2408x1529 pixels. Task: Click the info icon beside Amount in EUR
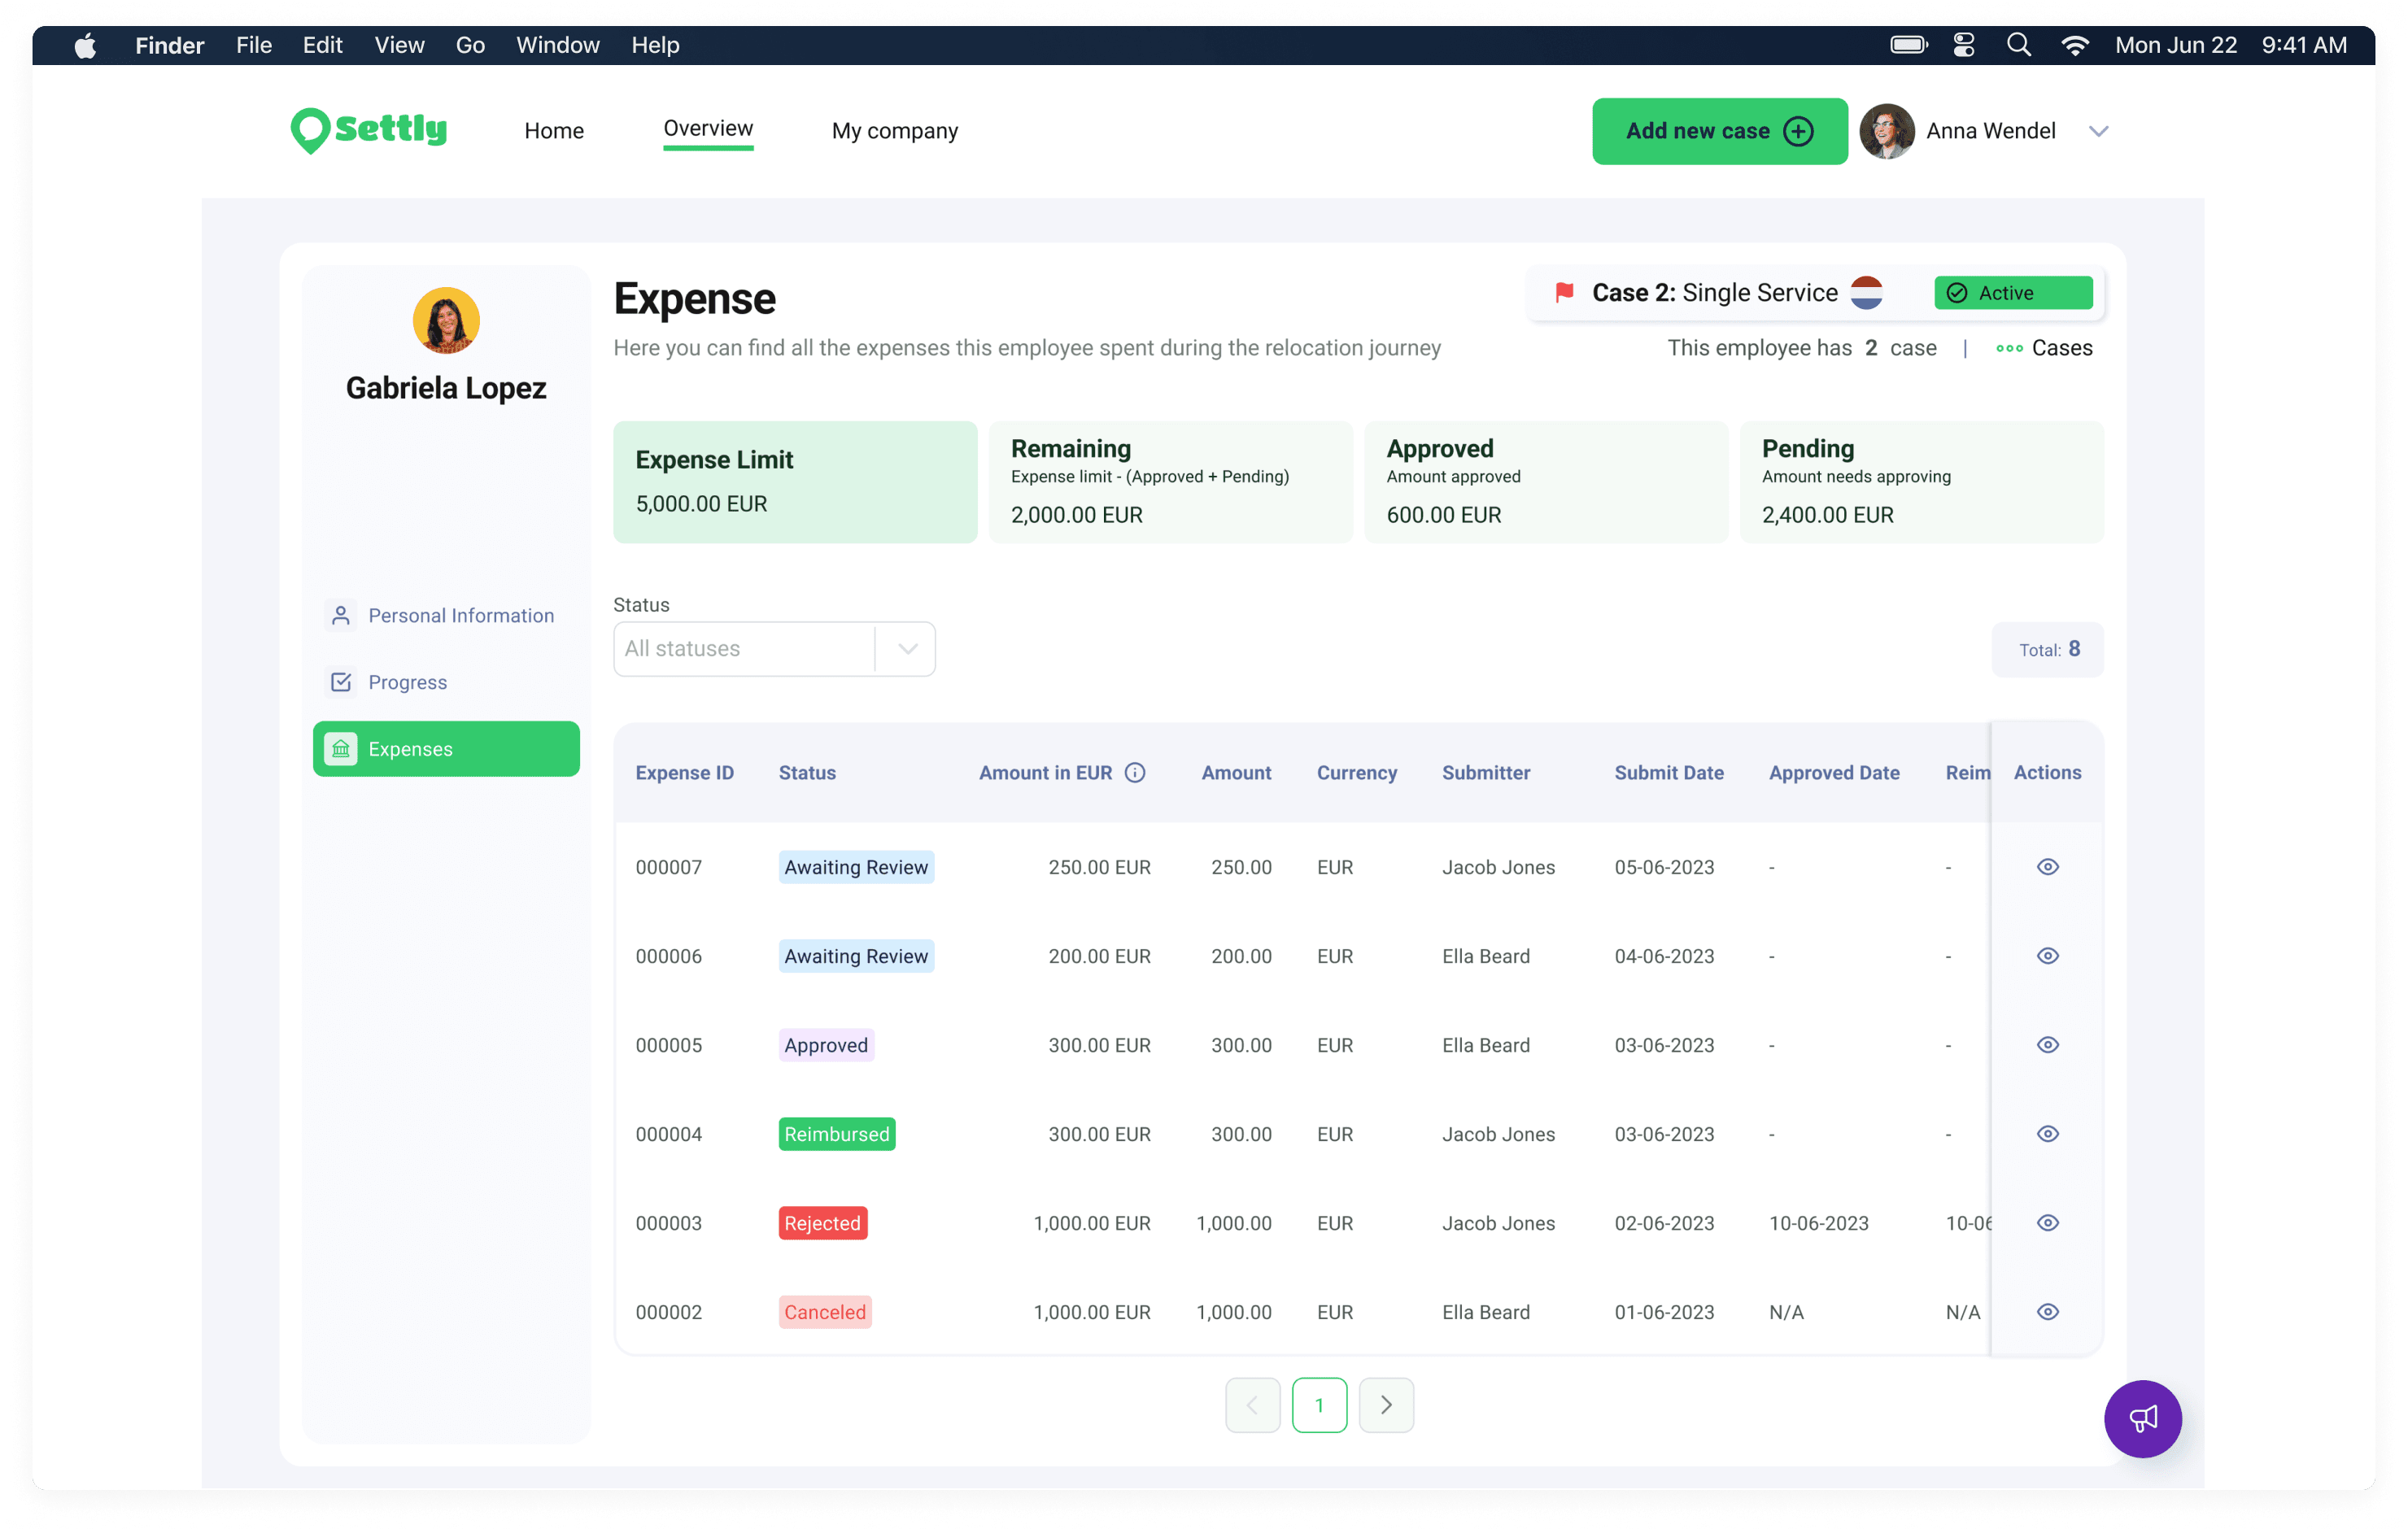(x=1135, y=773)
